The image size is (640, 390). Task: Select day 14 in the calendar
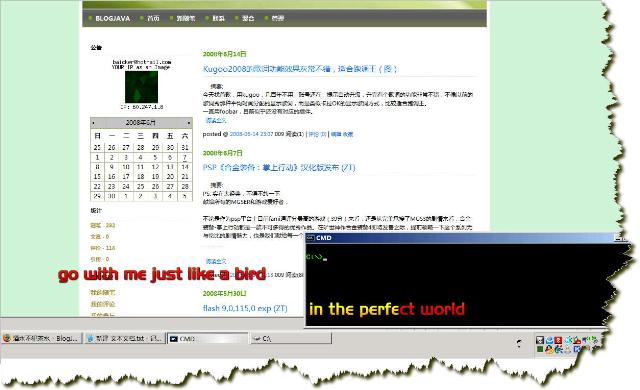(185, 167)
